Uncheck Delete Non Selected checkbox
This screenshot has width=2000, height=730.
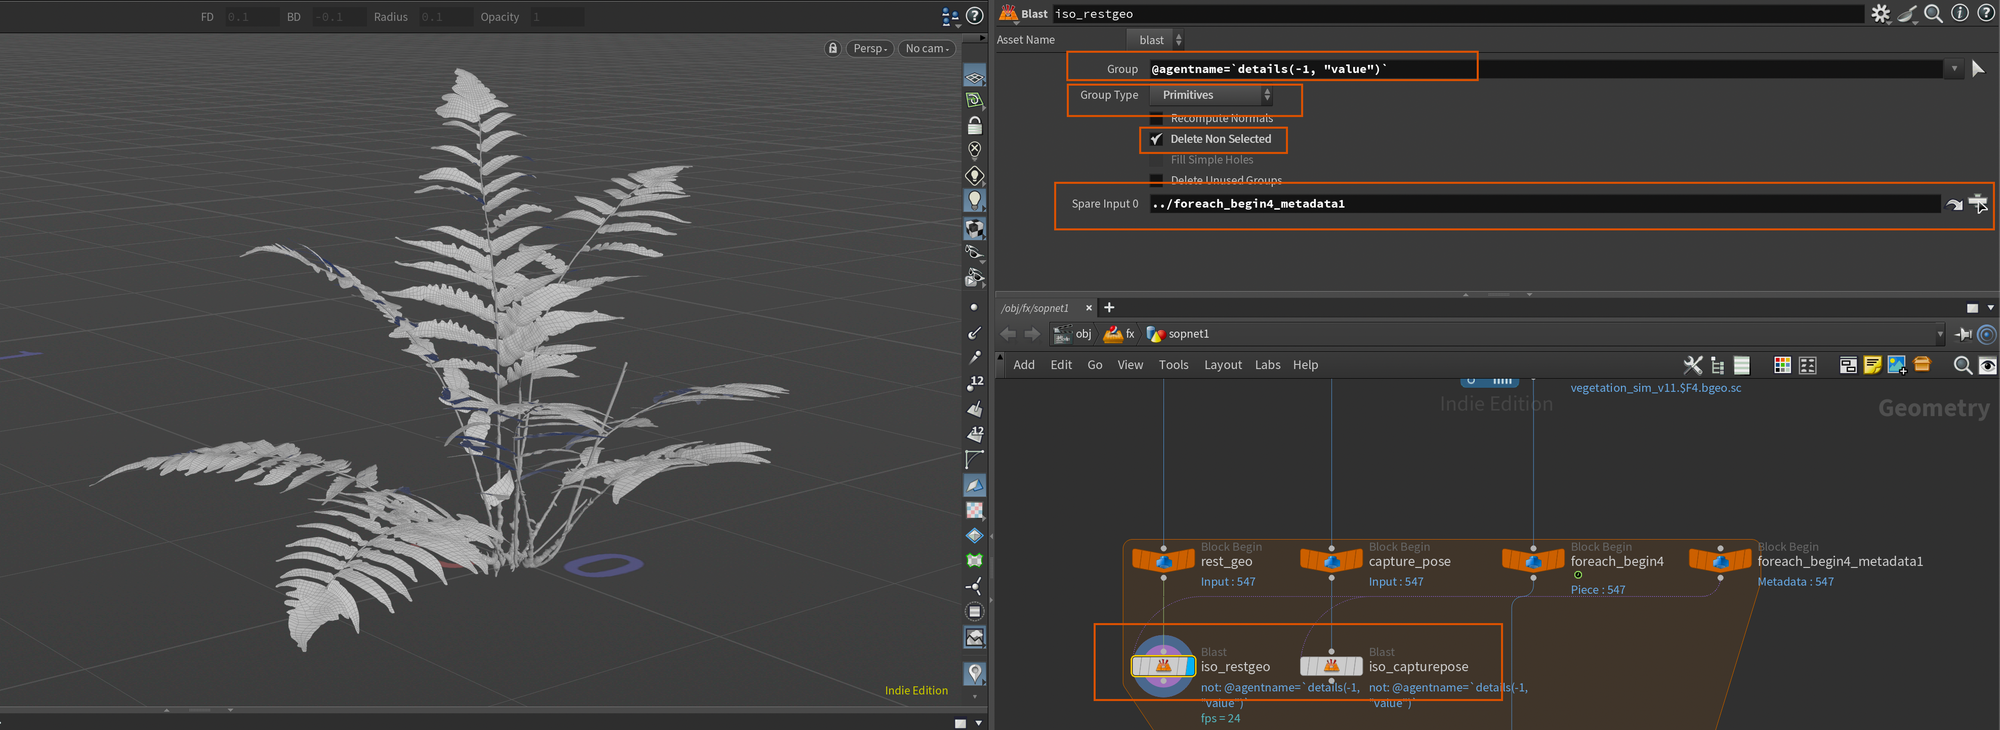[x=1156, y=140]
